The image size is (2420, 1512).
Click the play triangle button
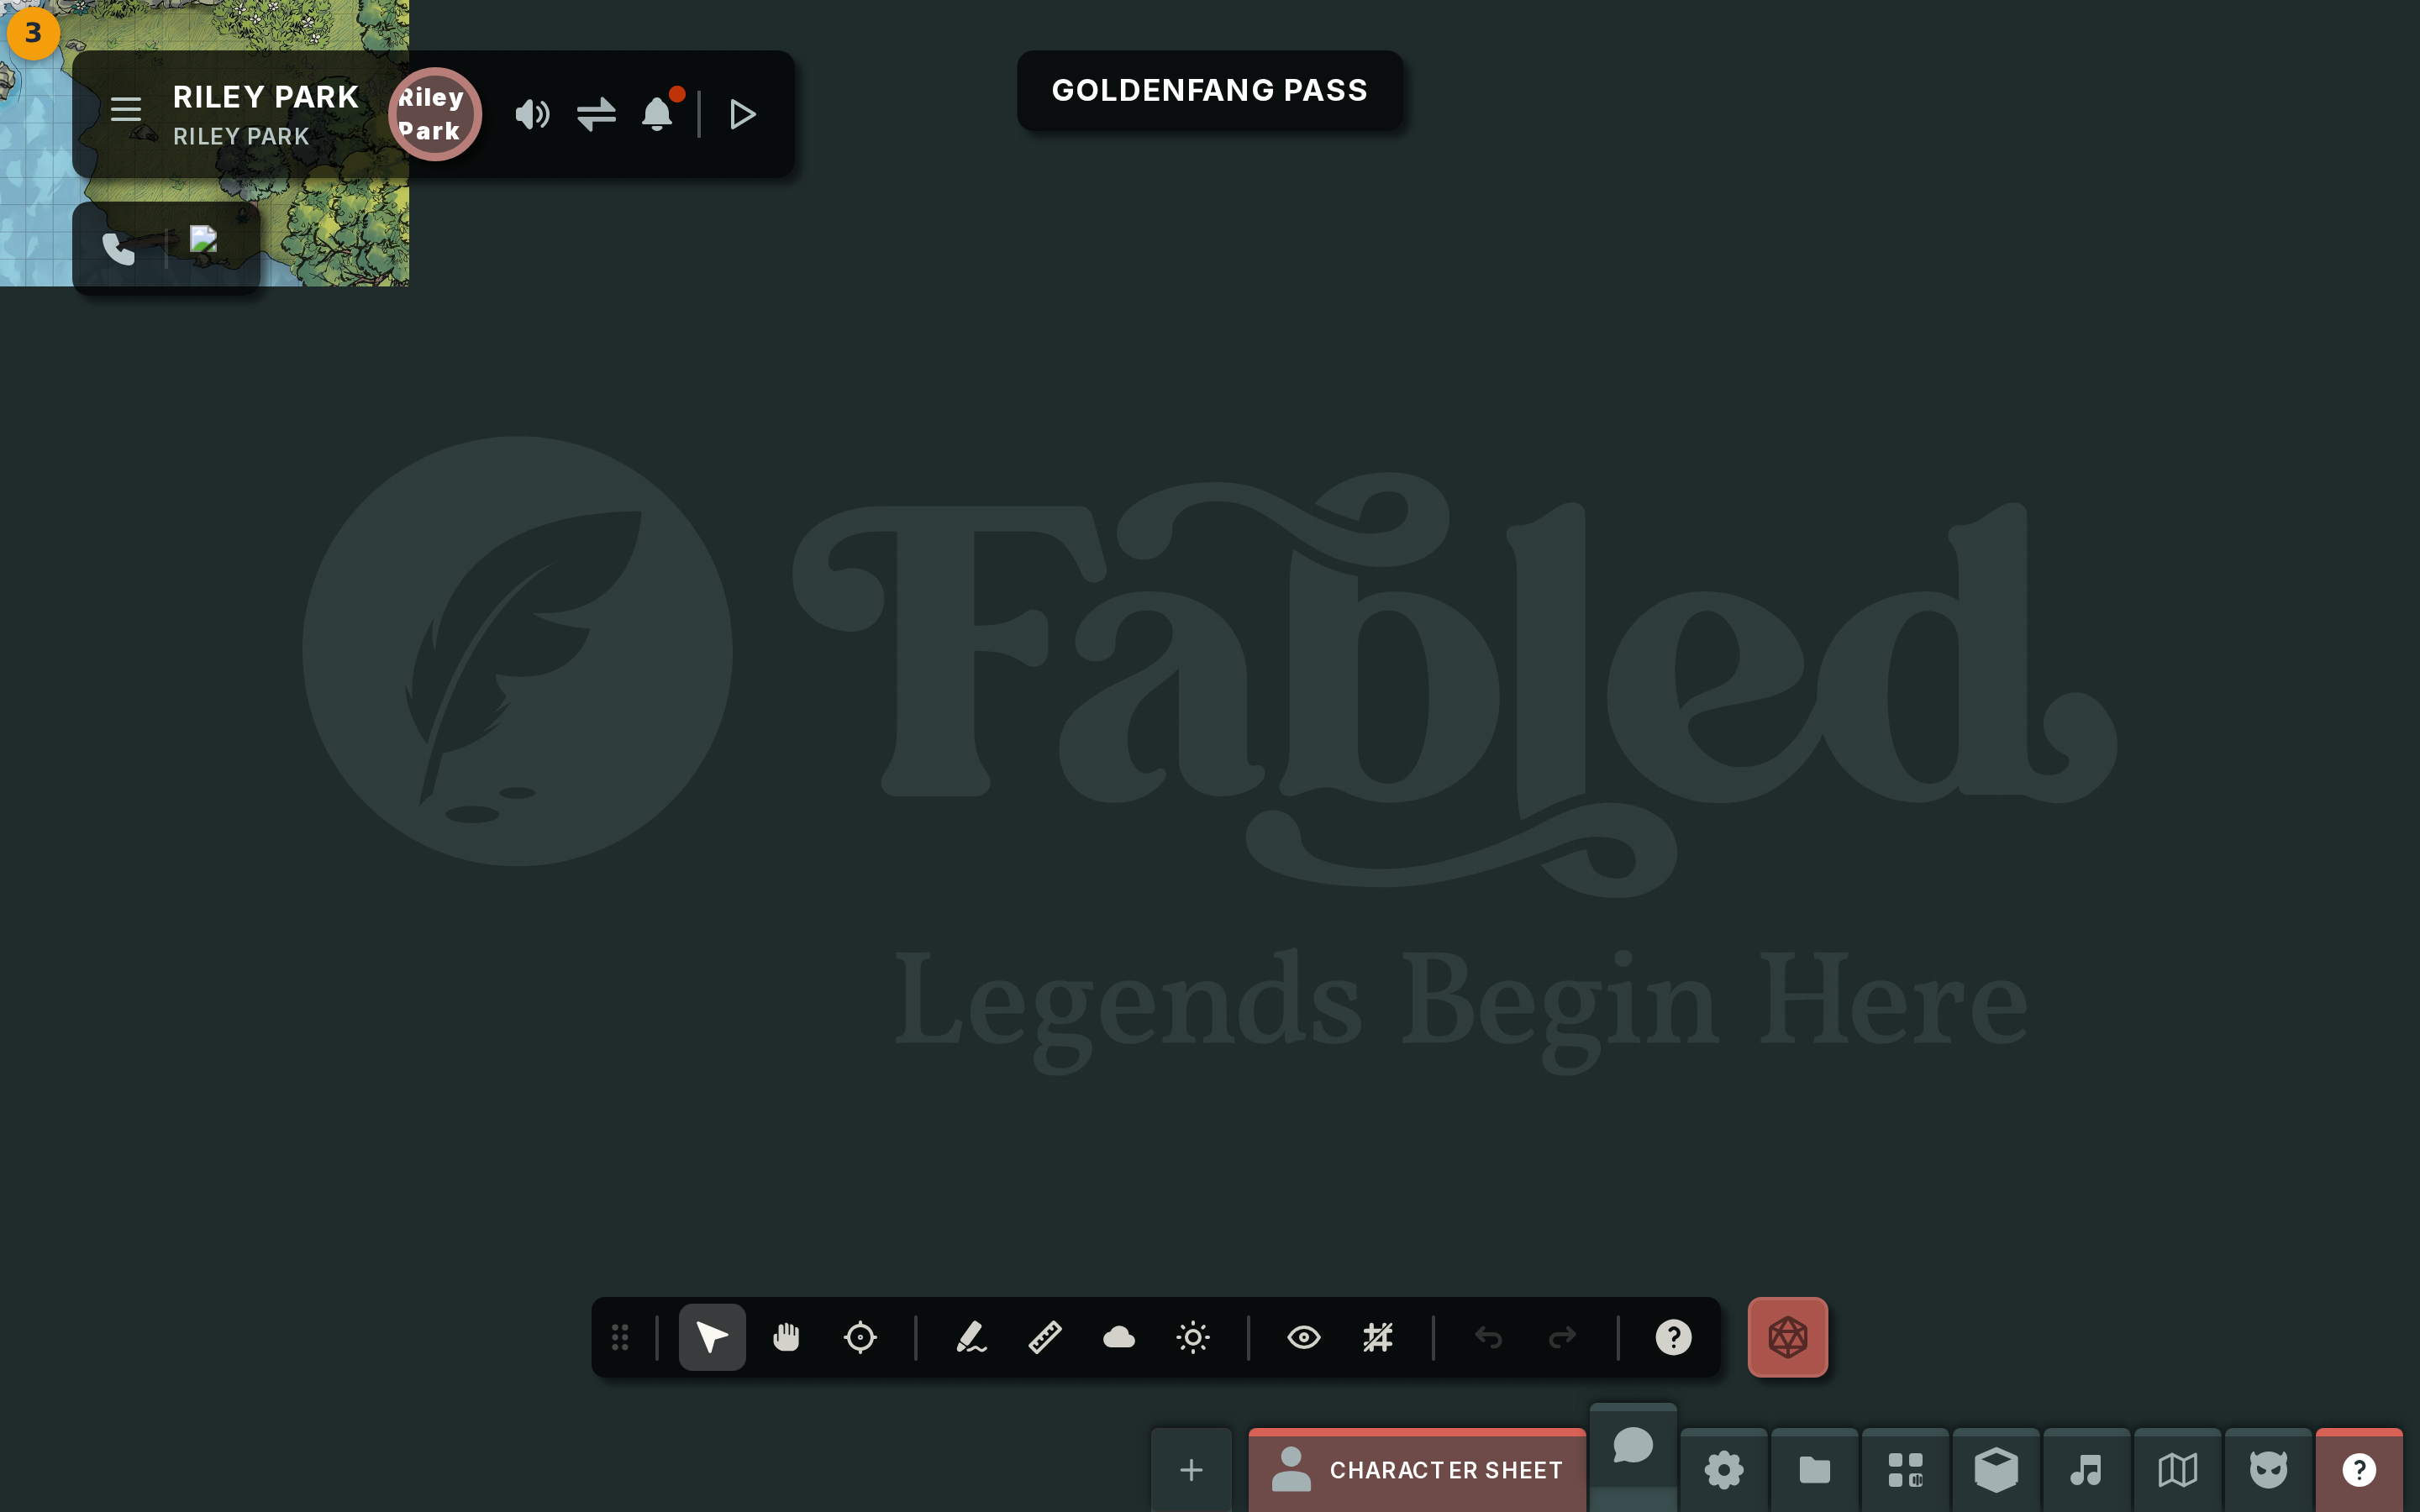point(742,114)
